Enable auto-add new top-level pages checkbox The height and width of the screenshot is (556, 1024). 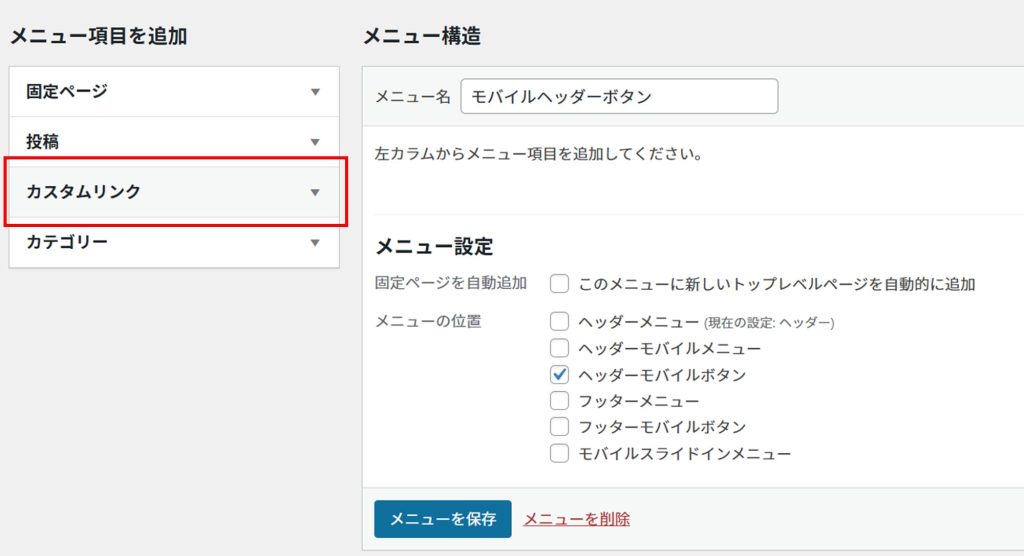click(x=560, y=284)
